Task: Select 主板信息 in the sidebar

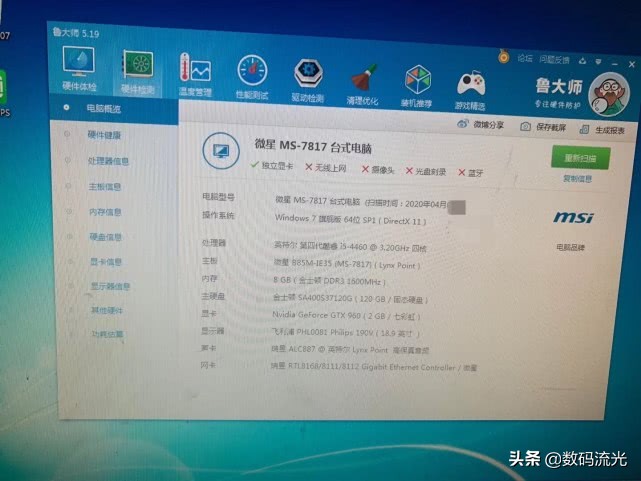Action: point(105,187)
